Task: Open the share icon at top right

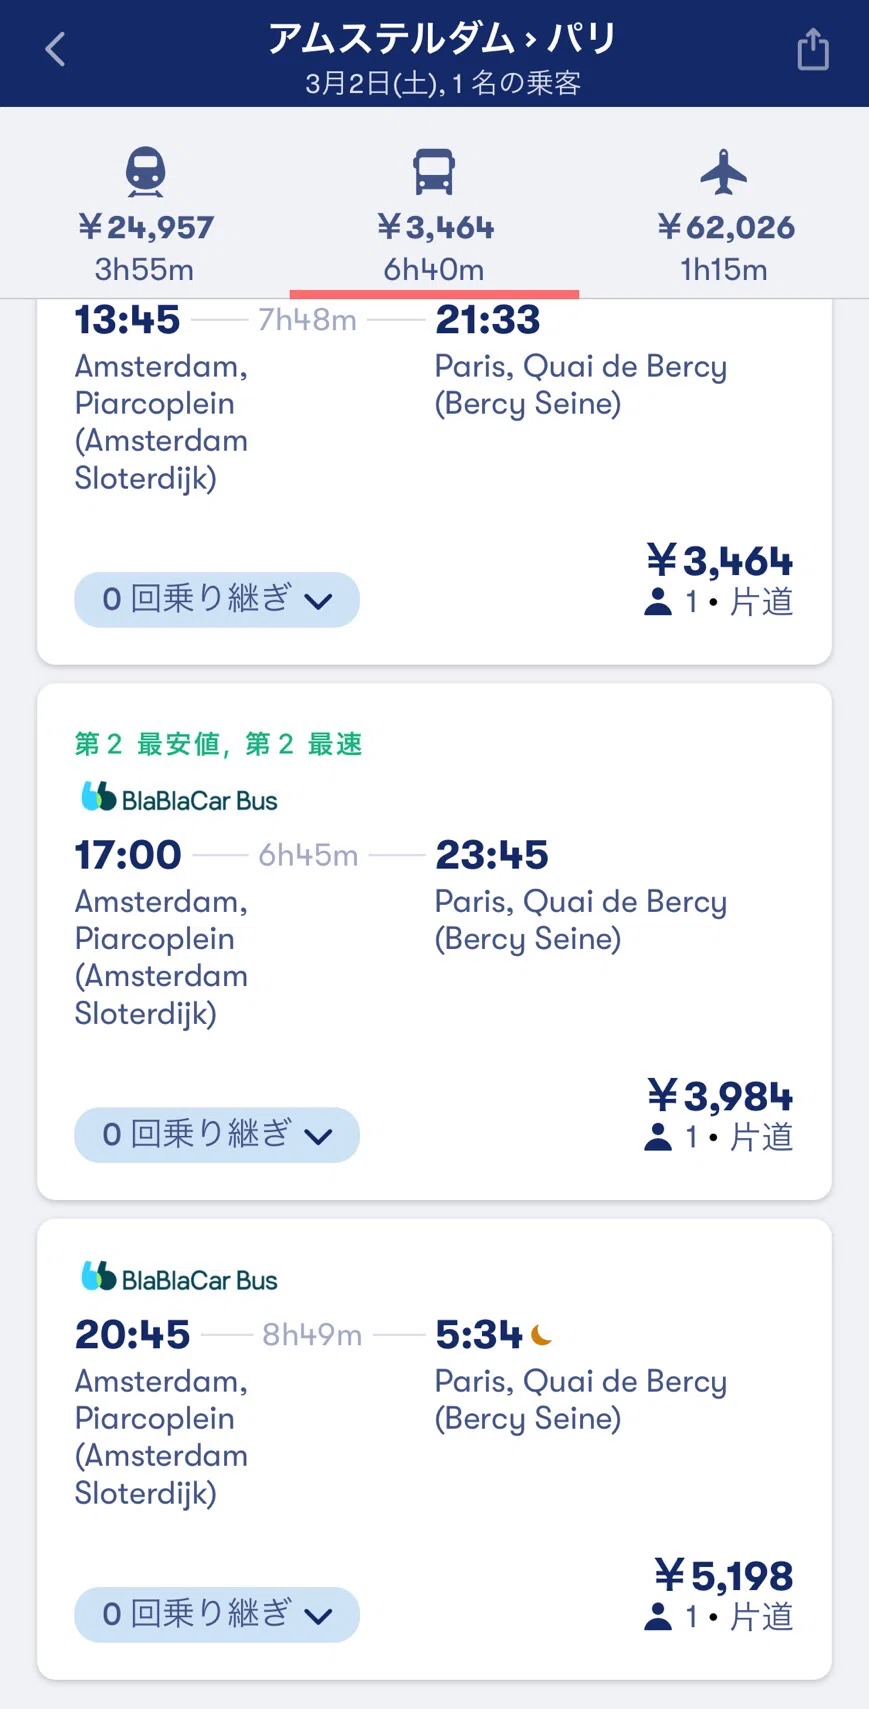Action: pyautogui.click(x=813, y=49)
